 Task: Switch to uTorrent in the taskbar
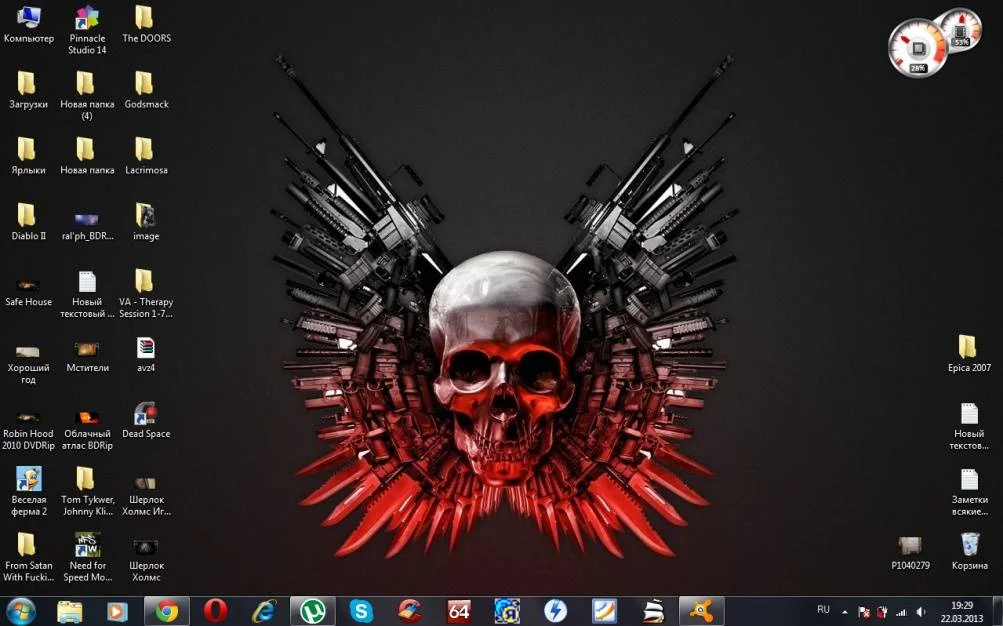point(313,611)
